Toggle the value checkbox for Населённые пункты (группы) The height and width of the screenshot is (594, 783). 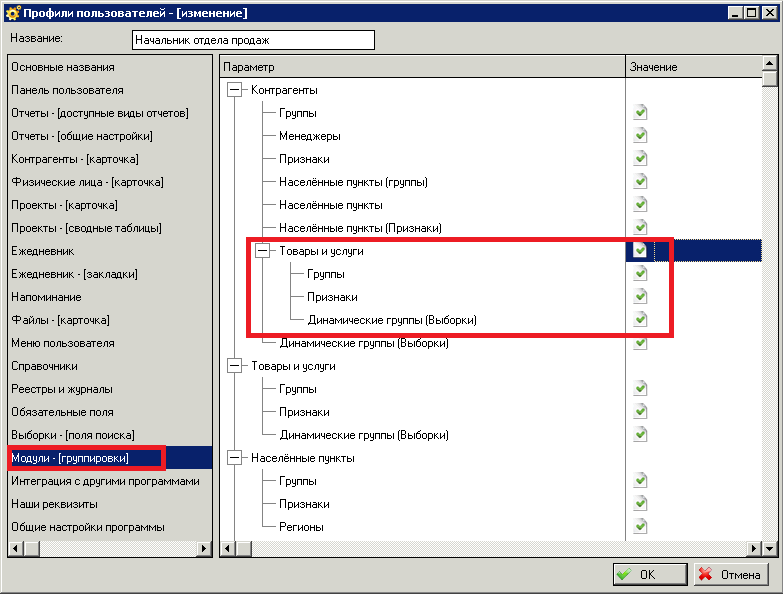tap(640, 182)
